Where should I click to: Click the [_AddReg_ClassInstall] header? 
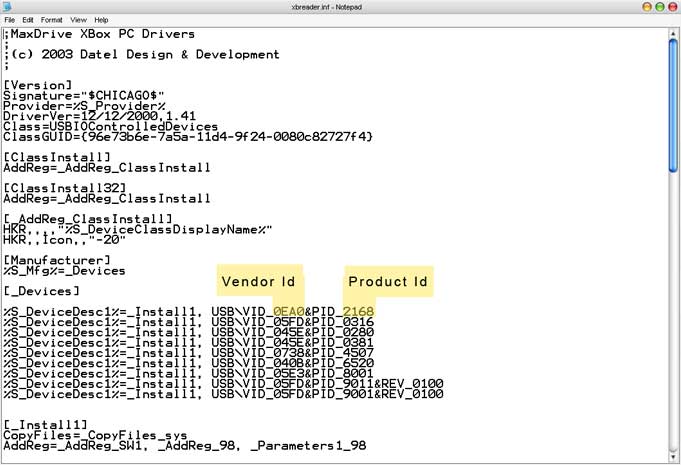pos(88,219)
